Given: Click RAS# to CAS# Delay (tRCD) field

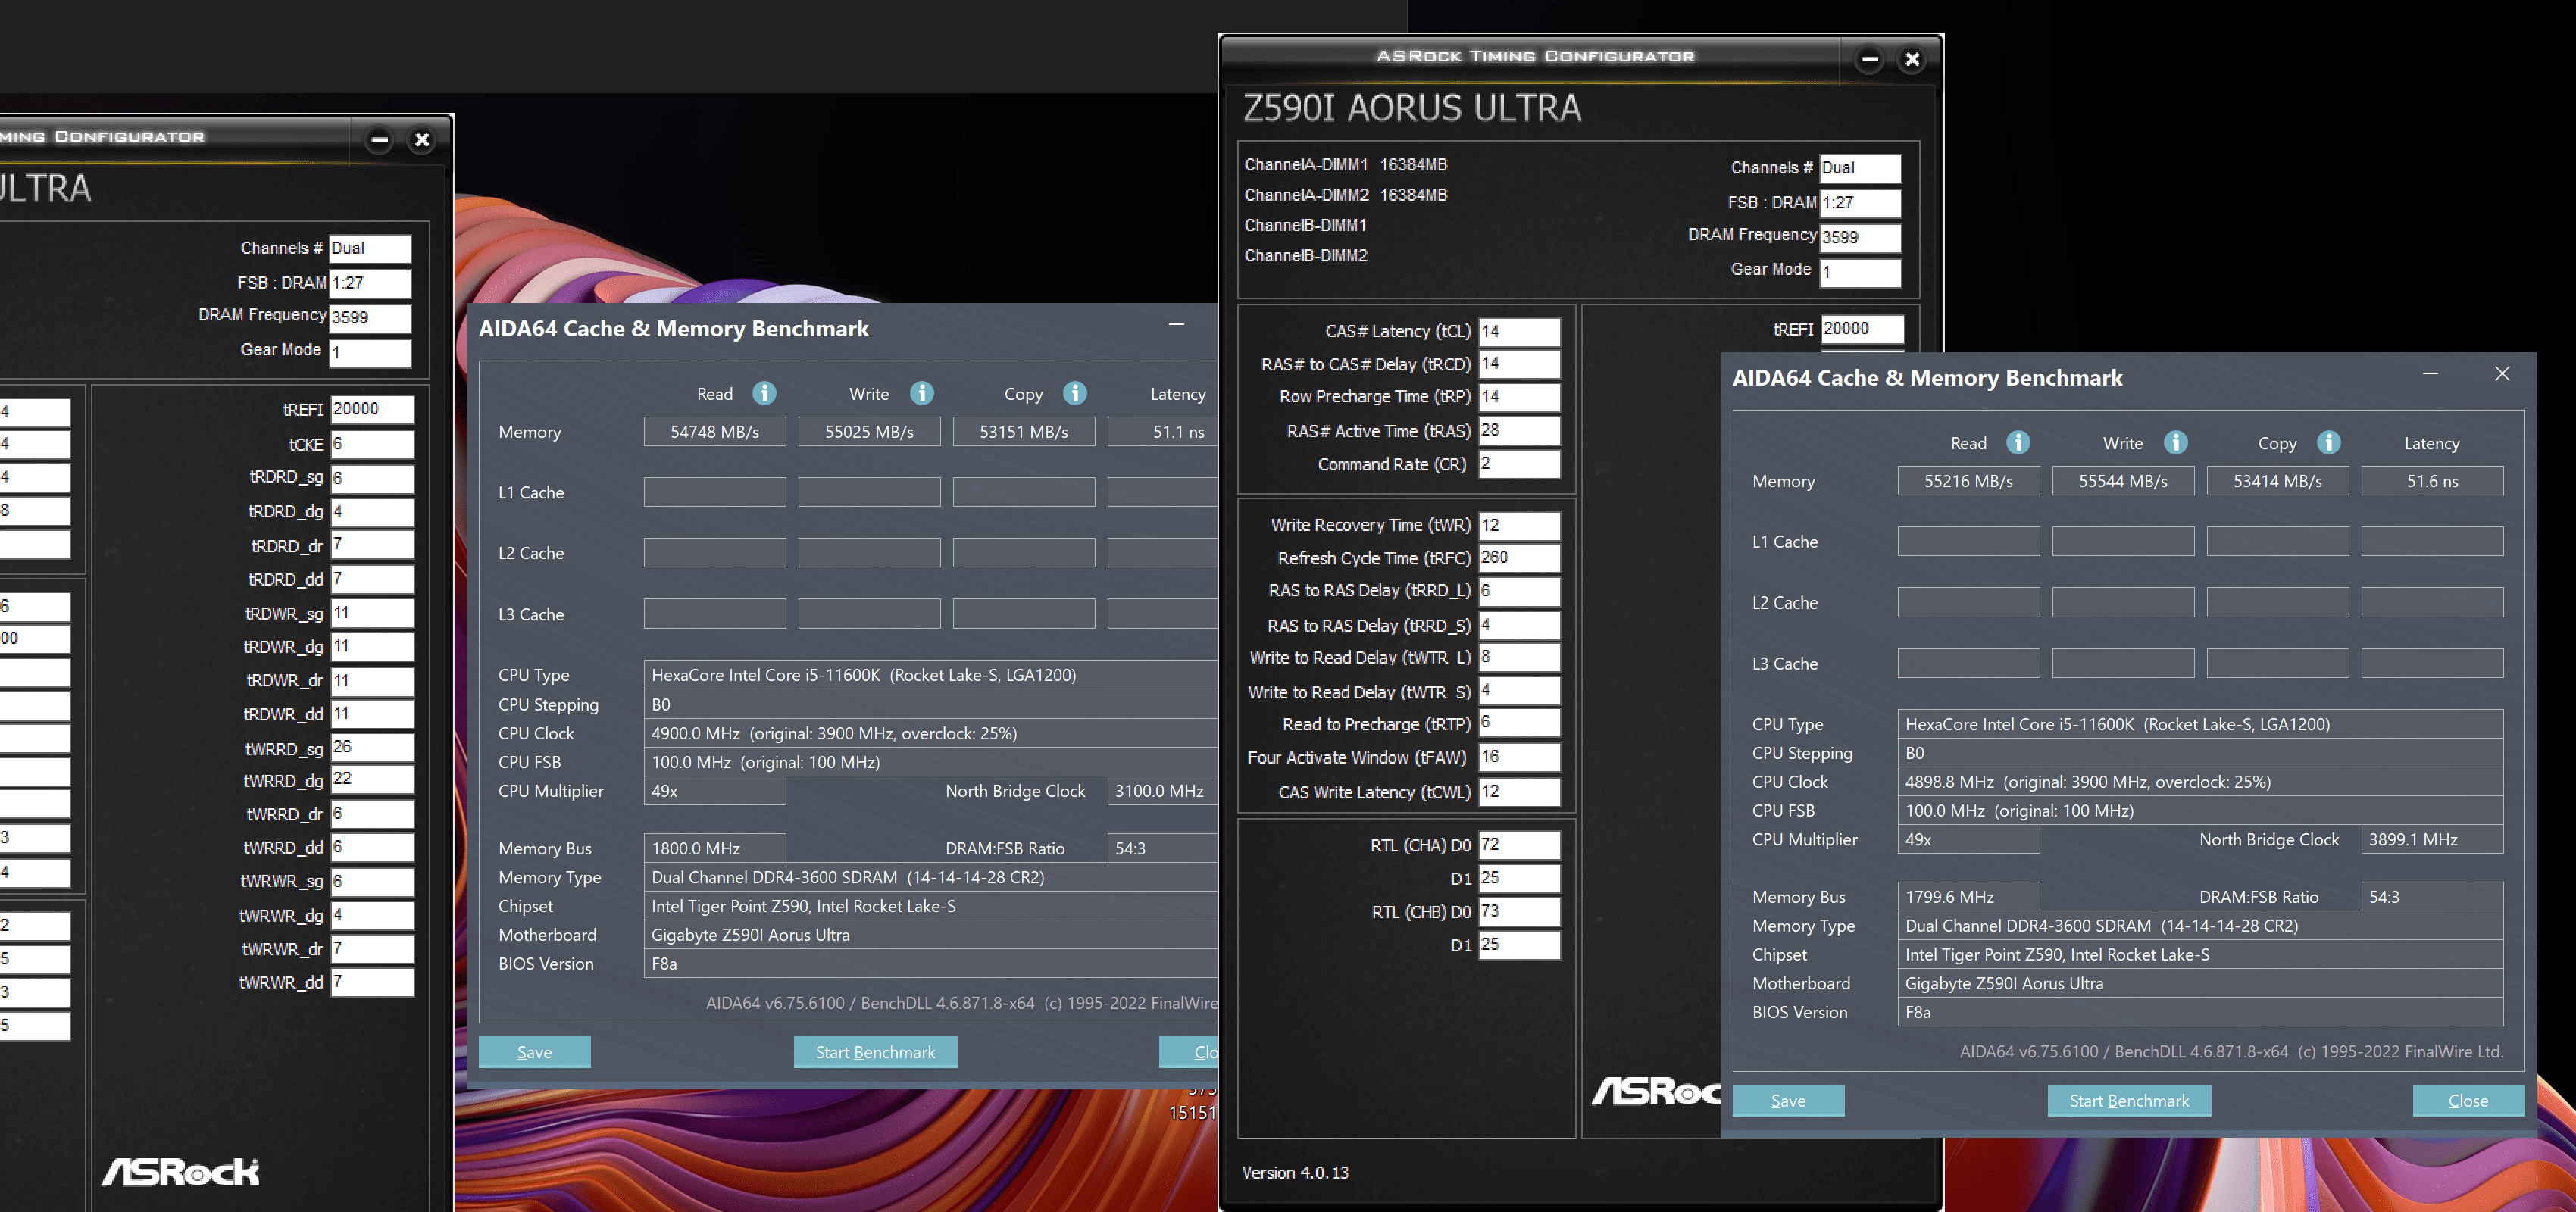Looking at the screenshot, I should tap(1519, 364).
